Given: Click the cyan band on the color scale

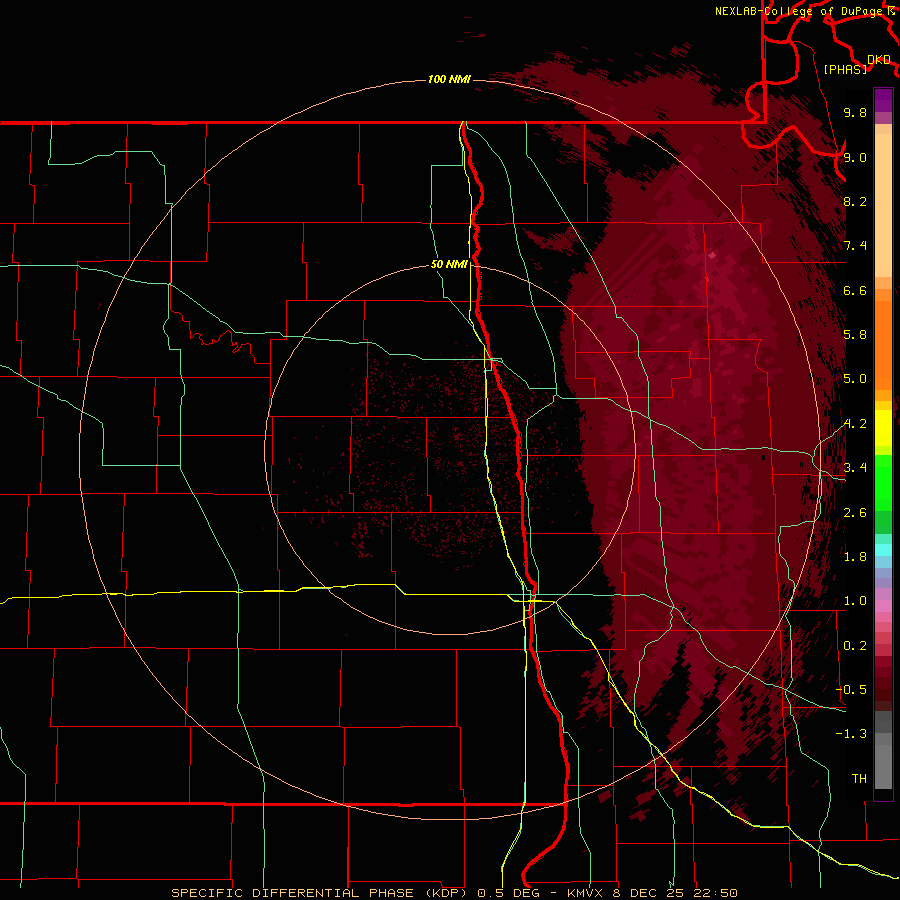Looking at the screenshot, I should point(883,549).
